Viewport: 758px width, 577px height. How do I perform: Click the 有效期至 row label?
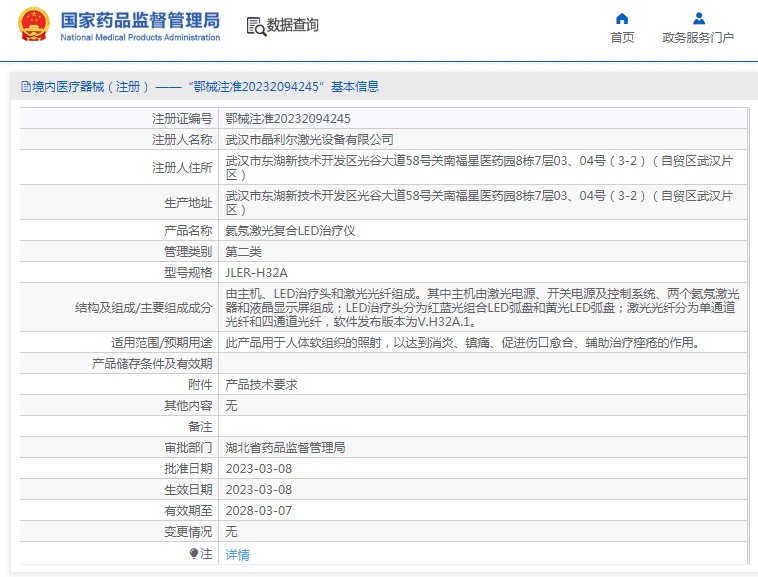point(188,511)
